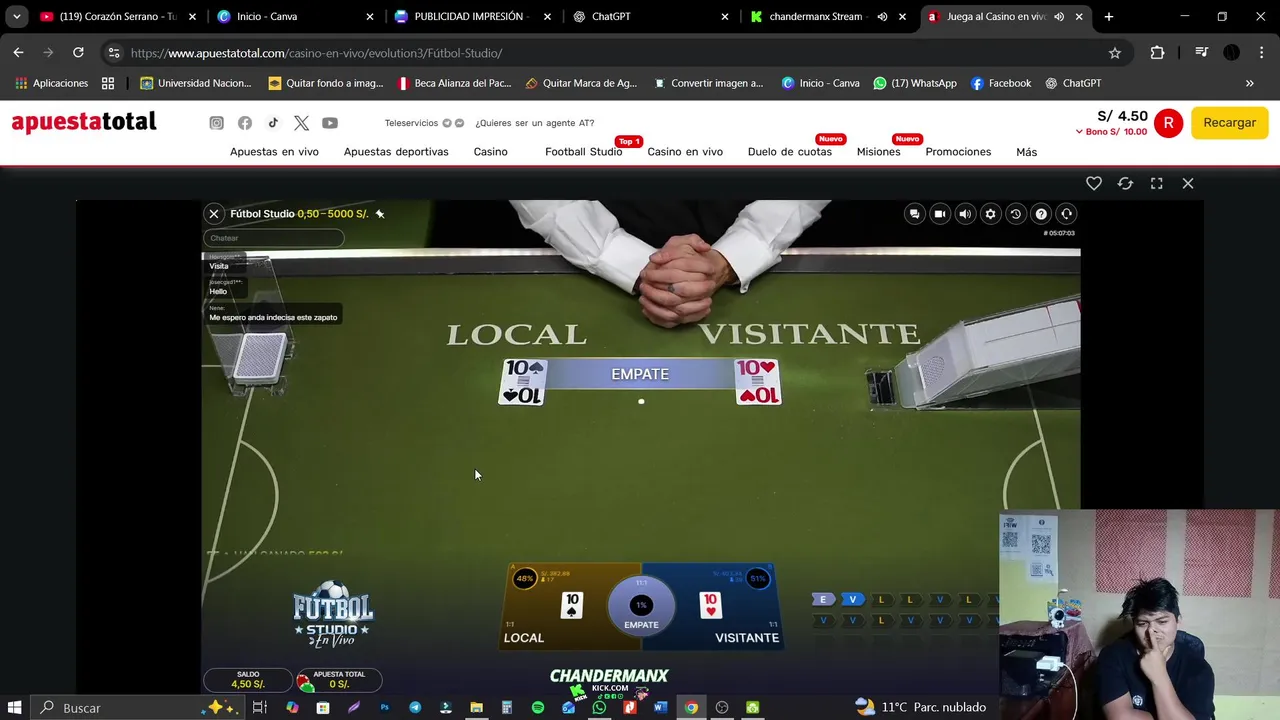
Task: Open Casino en vivo menu item
Action: point(685,152)
